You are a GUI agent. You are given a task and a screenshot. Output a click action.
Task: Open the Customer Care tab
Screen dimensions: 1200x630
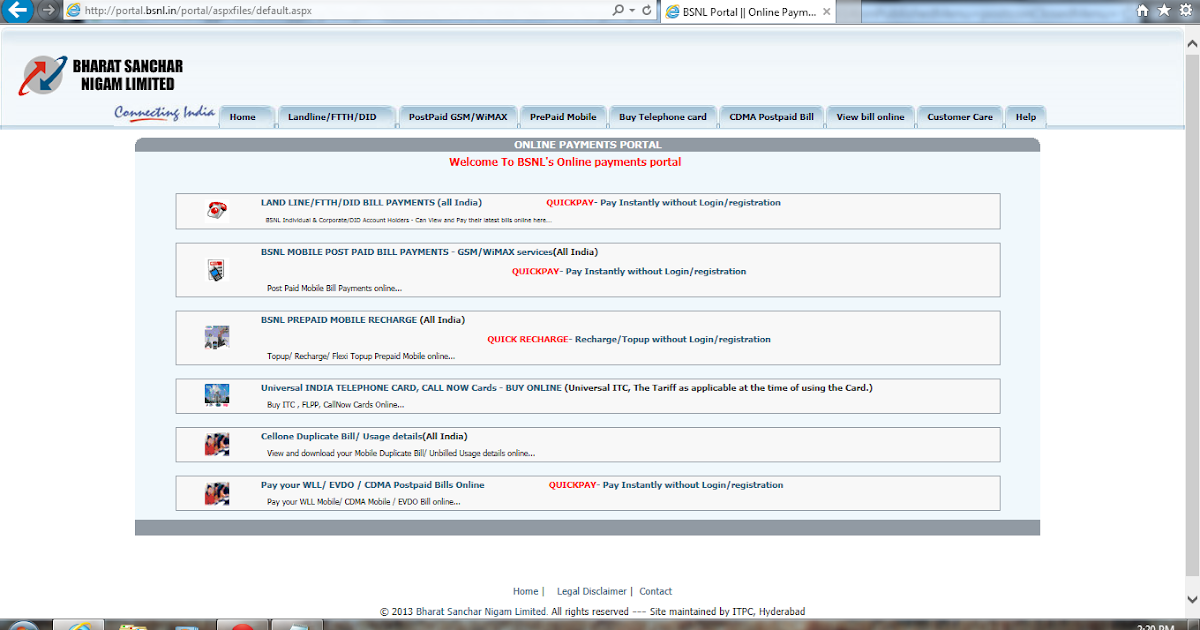[x=960, y=117]
